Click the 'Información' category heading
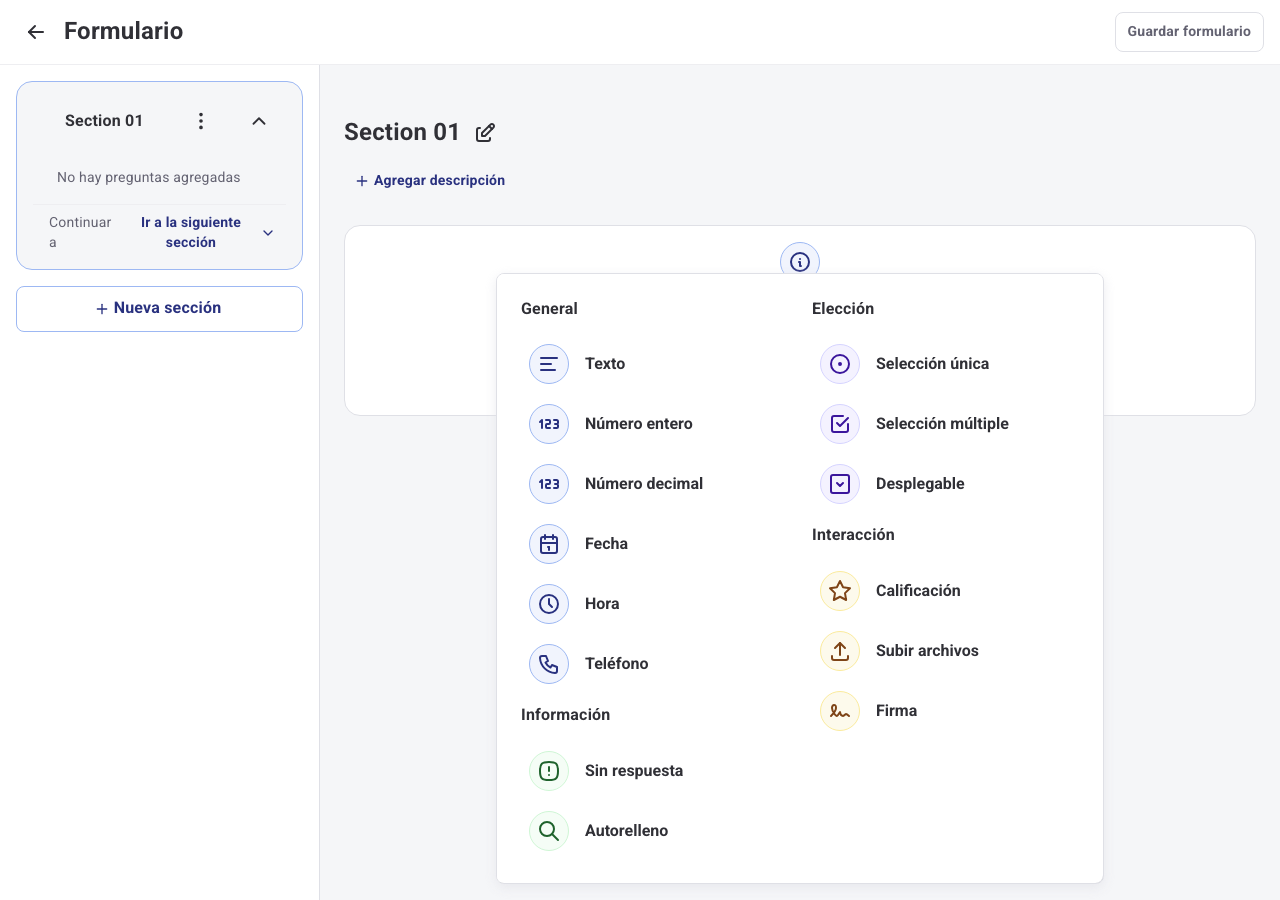This screenshot has width=1280, height=900. (x=565, y=715)
